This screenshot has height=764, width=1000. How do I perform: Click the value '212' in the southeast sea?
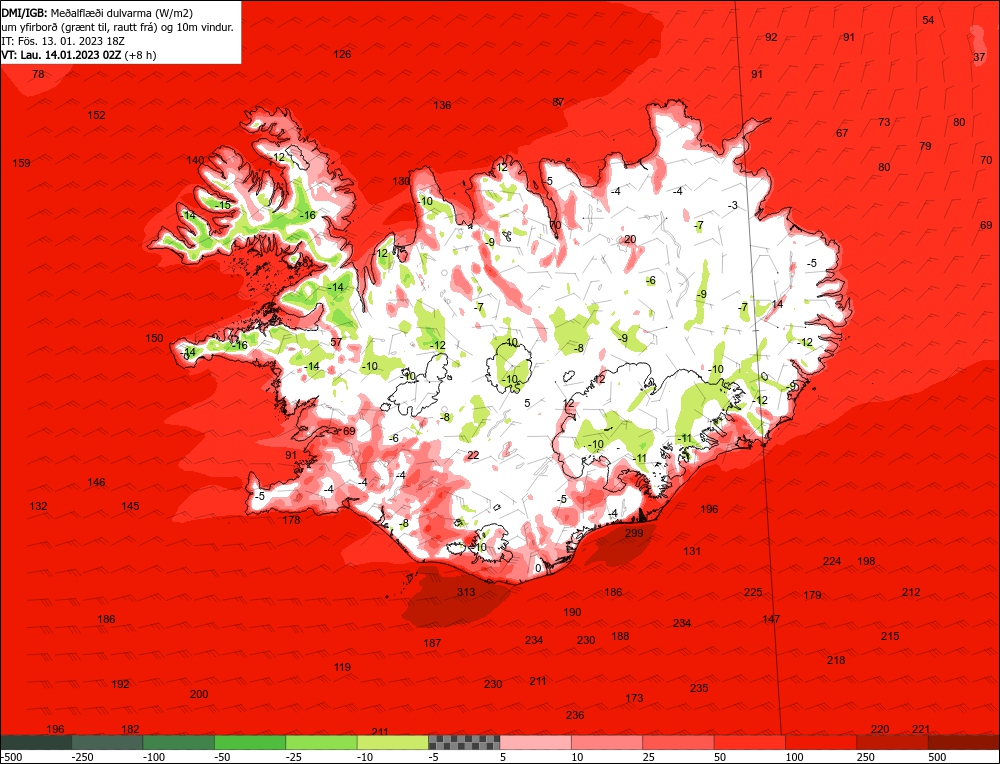[x=911, y=592]
